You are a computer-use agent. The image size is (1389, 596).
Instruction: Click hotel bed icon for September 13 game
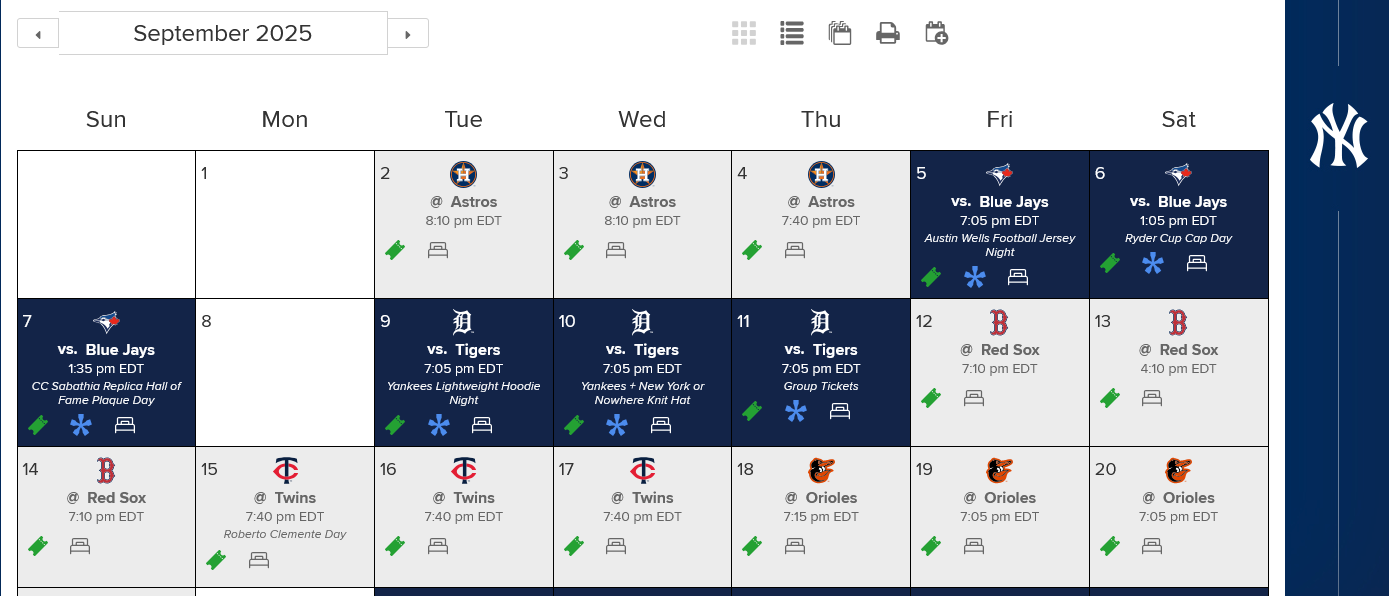point(1152,398)
